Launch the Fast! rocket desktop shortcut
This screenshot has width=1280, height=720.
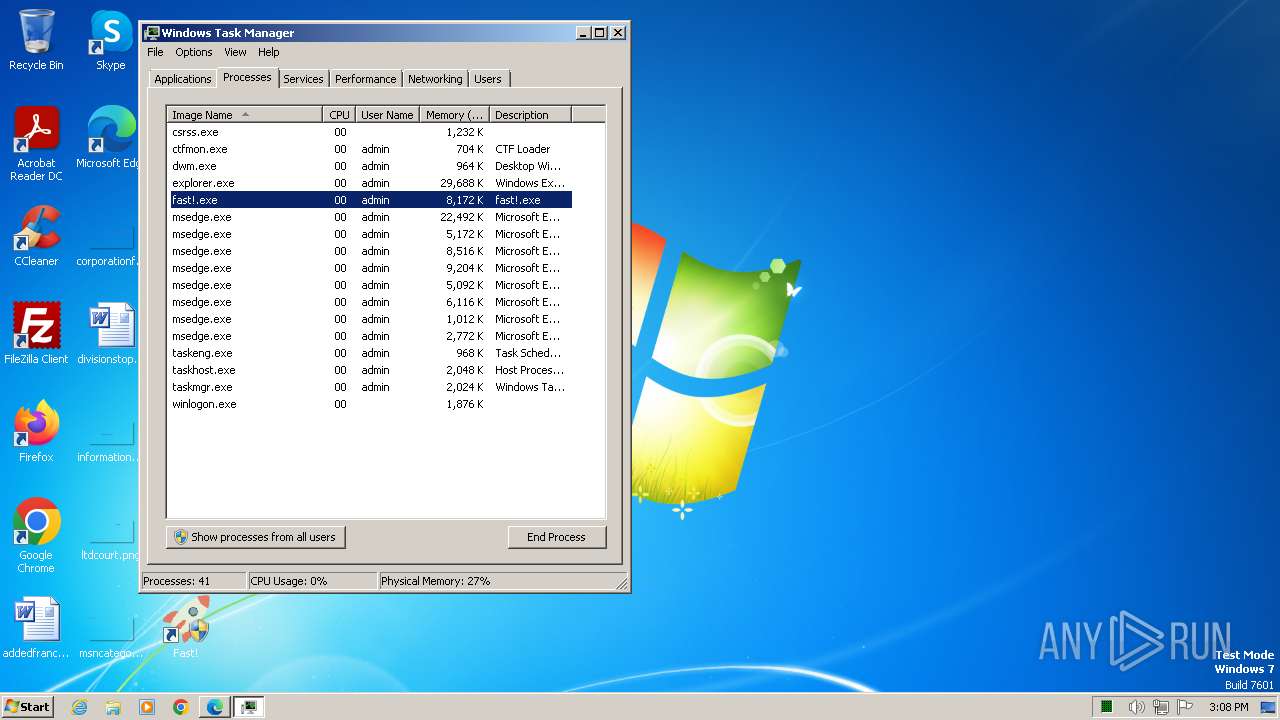tap(186, 627)
